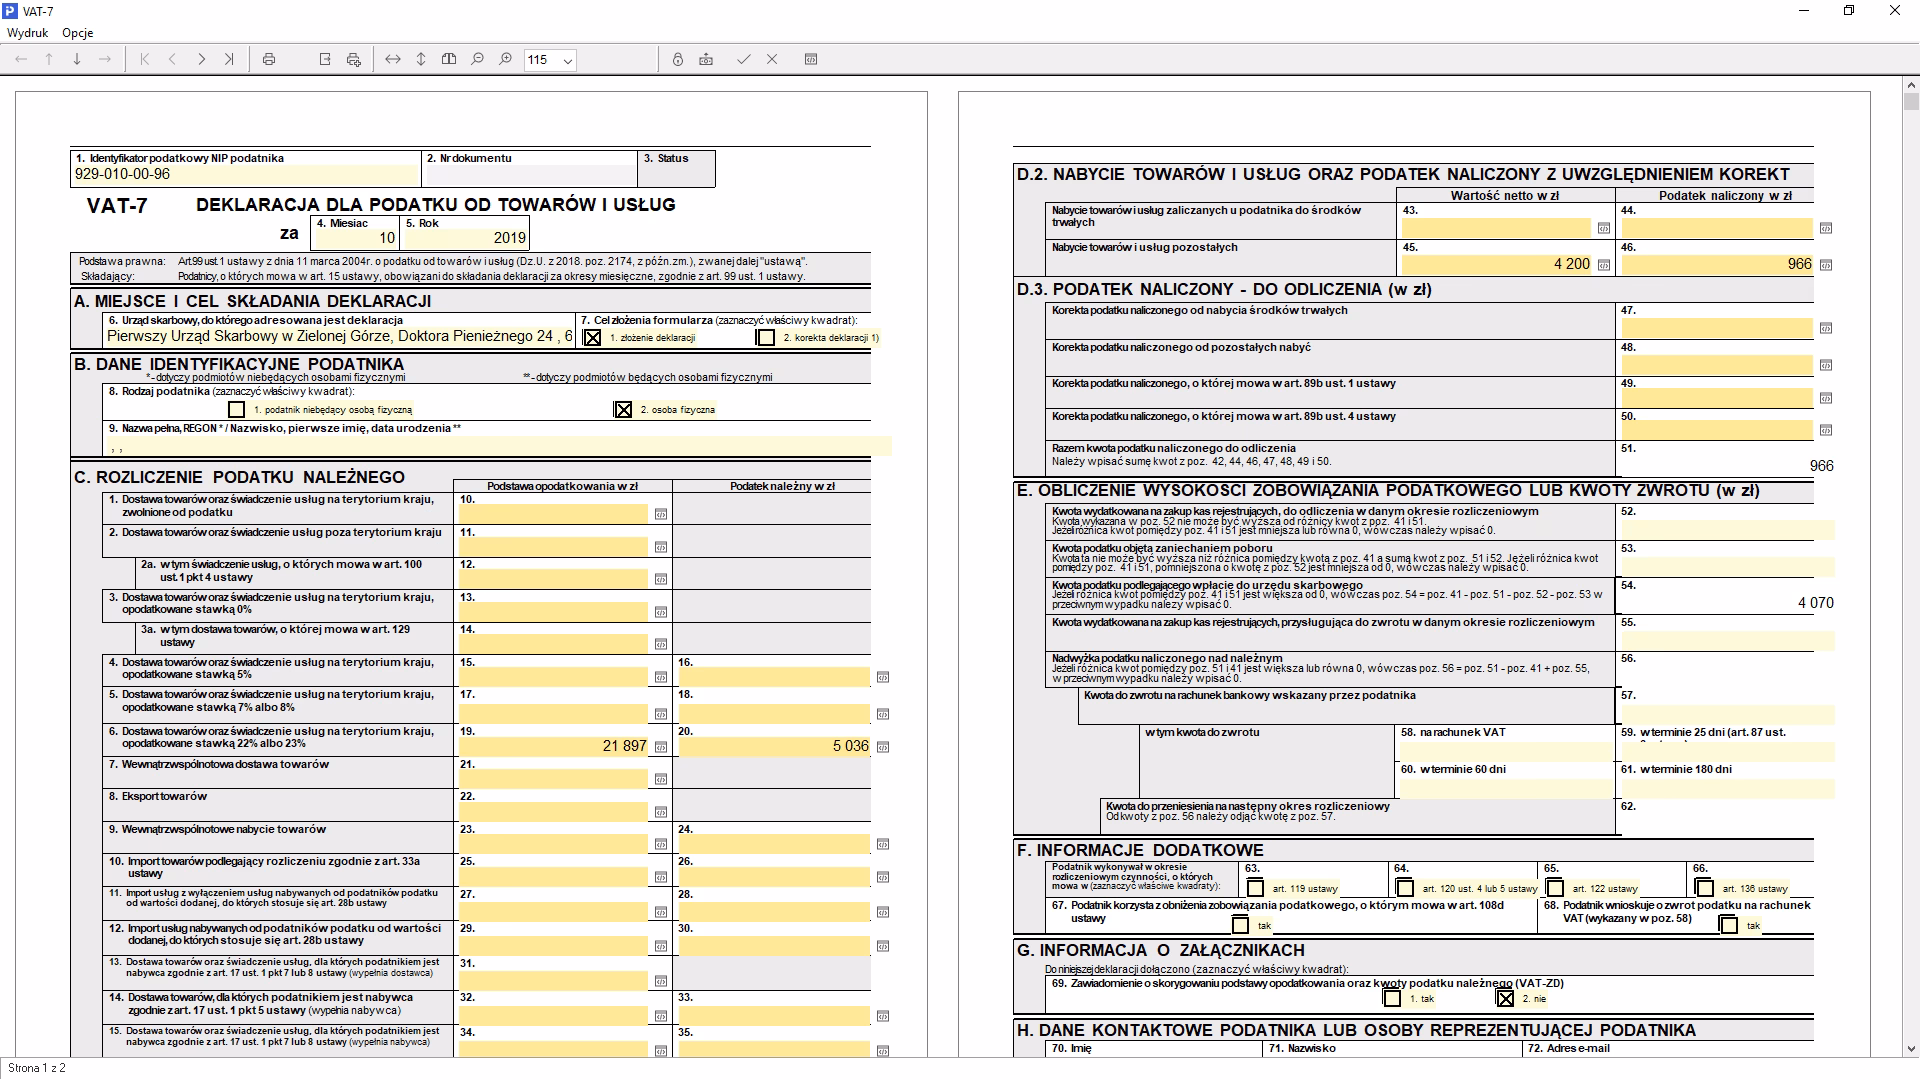Open the zoom level 115 dropdown
The height and width of the screenshot is (1080, 1920).
(x=568, y=61)
